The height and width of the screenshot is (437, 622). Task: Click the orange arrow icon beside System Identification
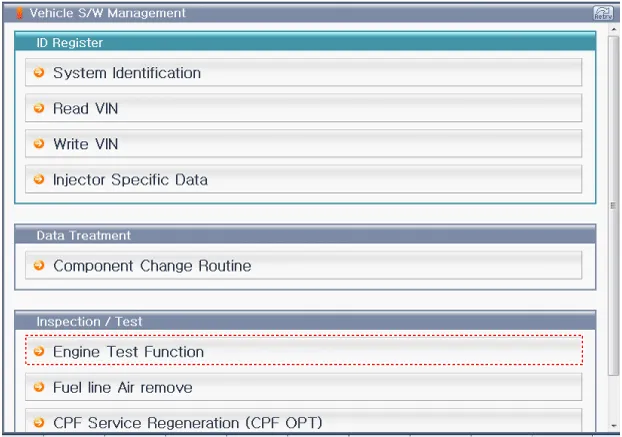pyautogui.click(x=39, y=73)
